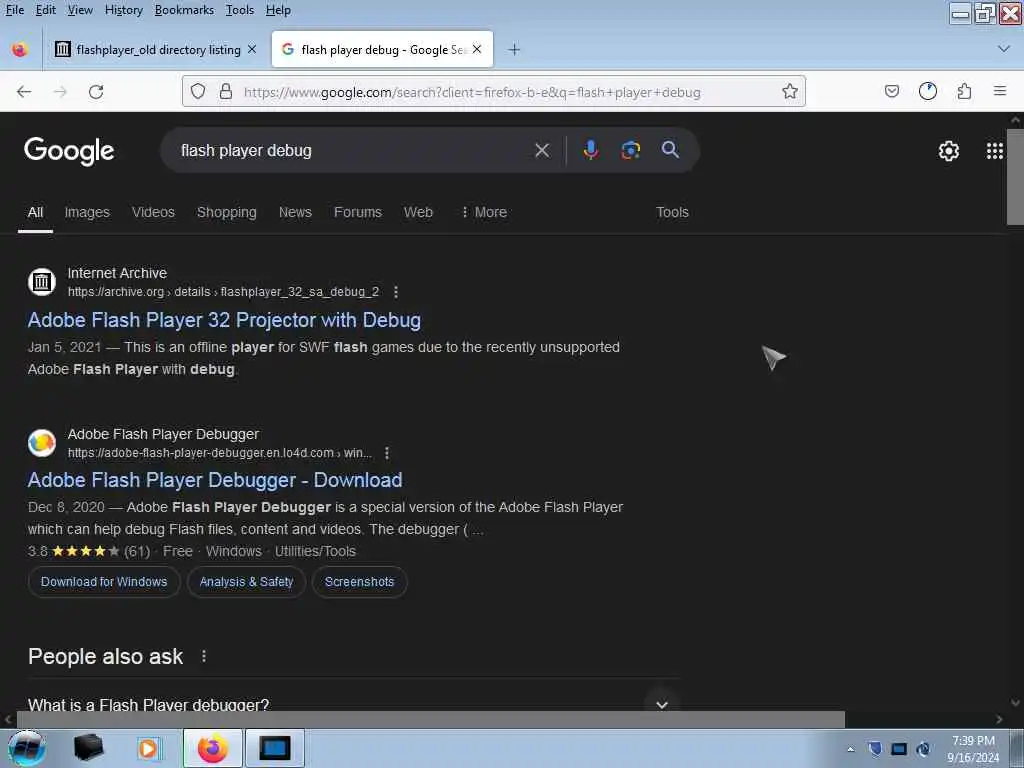Viewport: 1024px width, 768px height.
Task: Open the monitor window taskbar button
Action: tap(274, 748)
